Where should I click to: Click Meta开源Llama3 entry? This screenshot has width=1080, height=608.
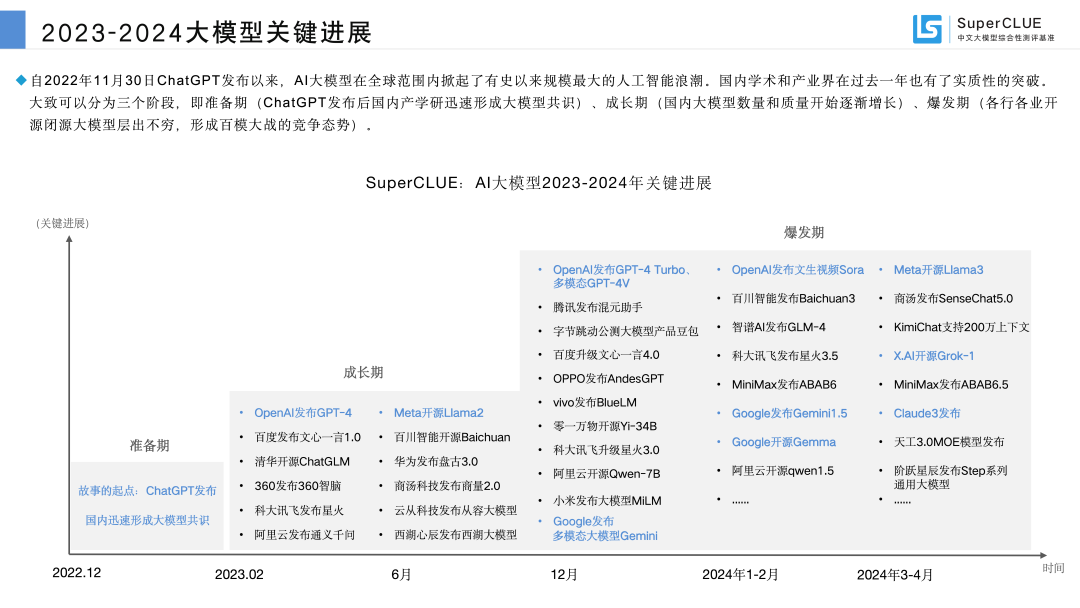(x=939, y=270)
